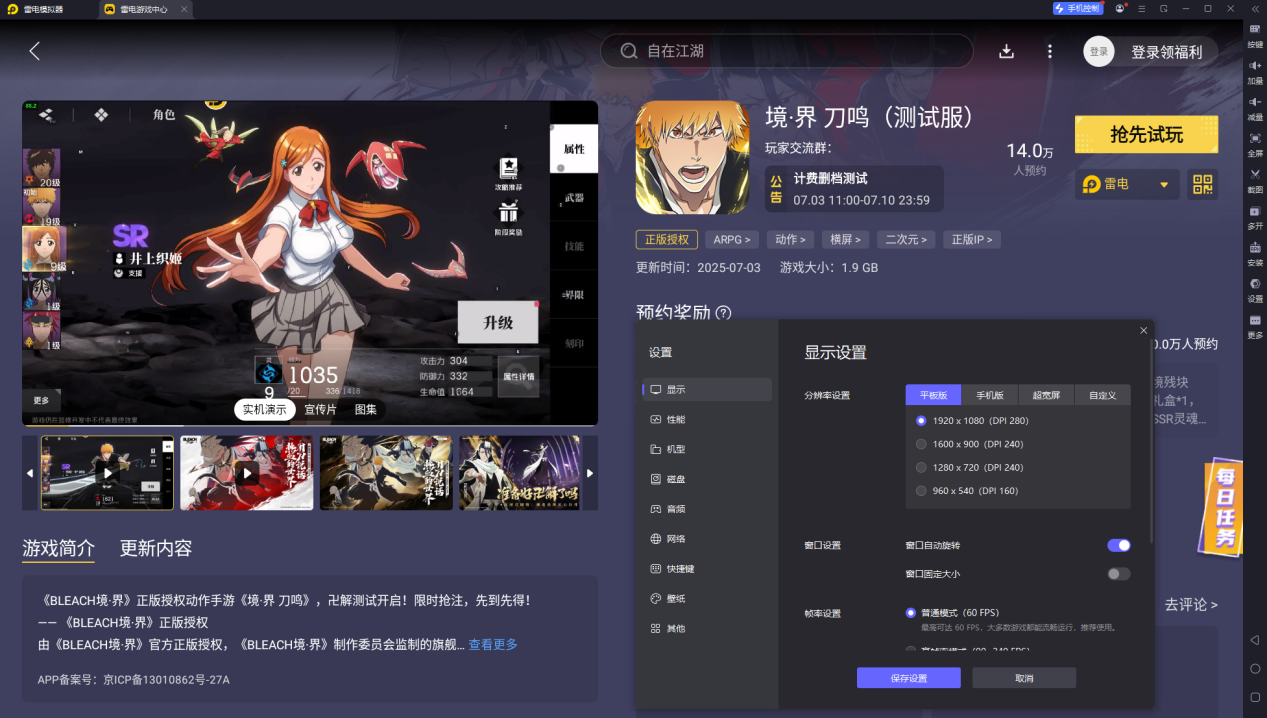Click 减量 volume down icon
The width and height of the screenshot is (1267, 718).
tap(1255, 108)
